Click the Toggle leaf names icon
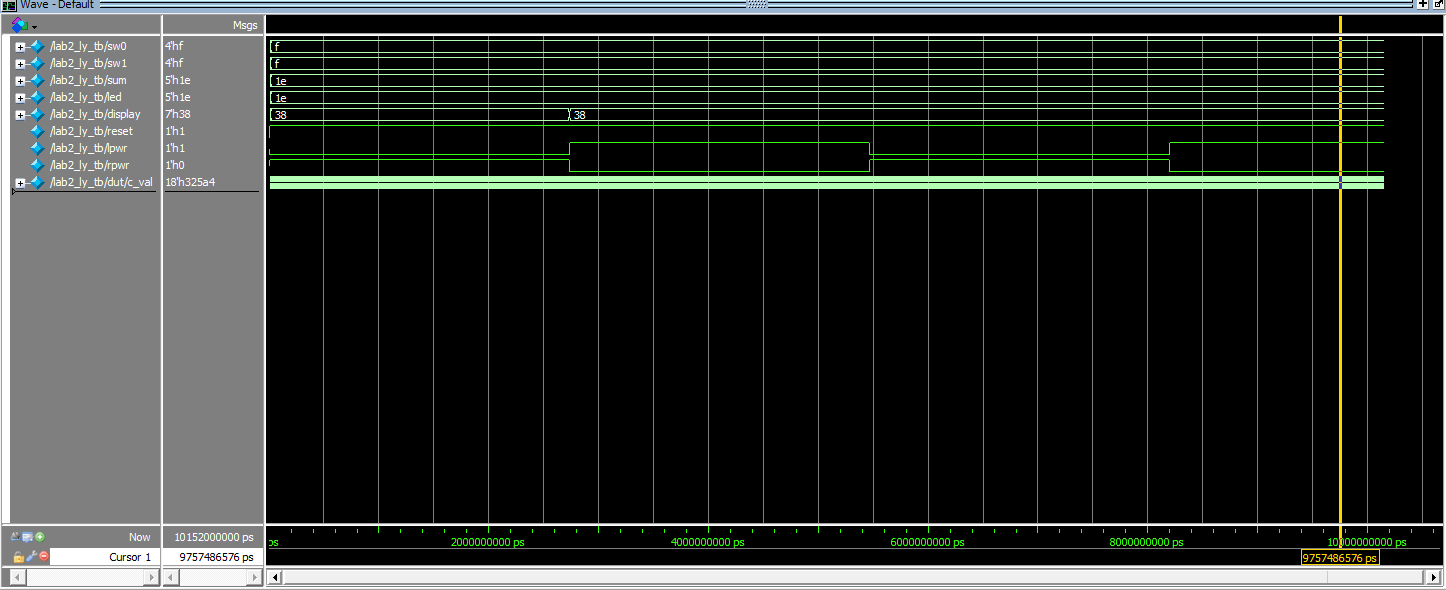 point(16,537)
